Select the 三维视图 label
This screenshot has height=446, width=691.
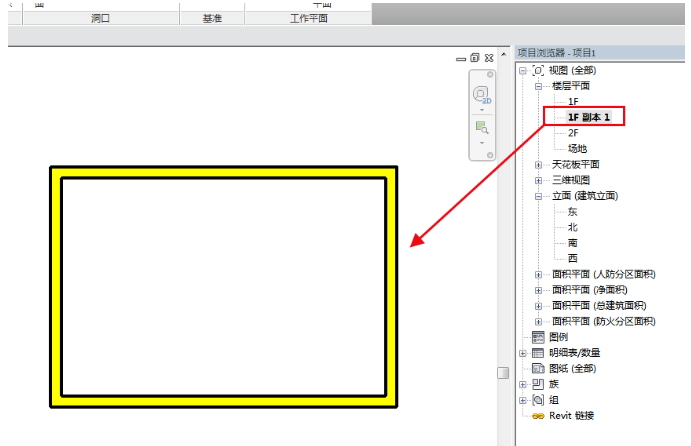[571, 180]
